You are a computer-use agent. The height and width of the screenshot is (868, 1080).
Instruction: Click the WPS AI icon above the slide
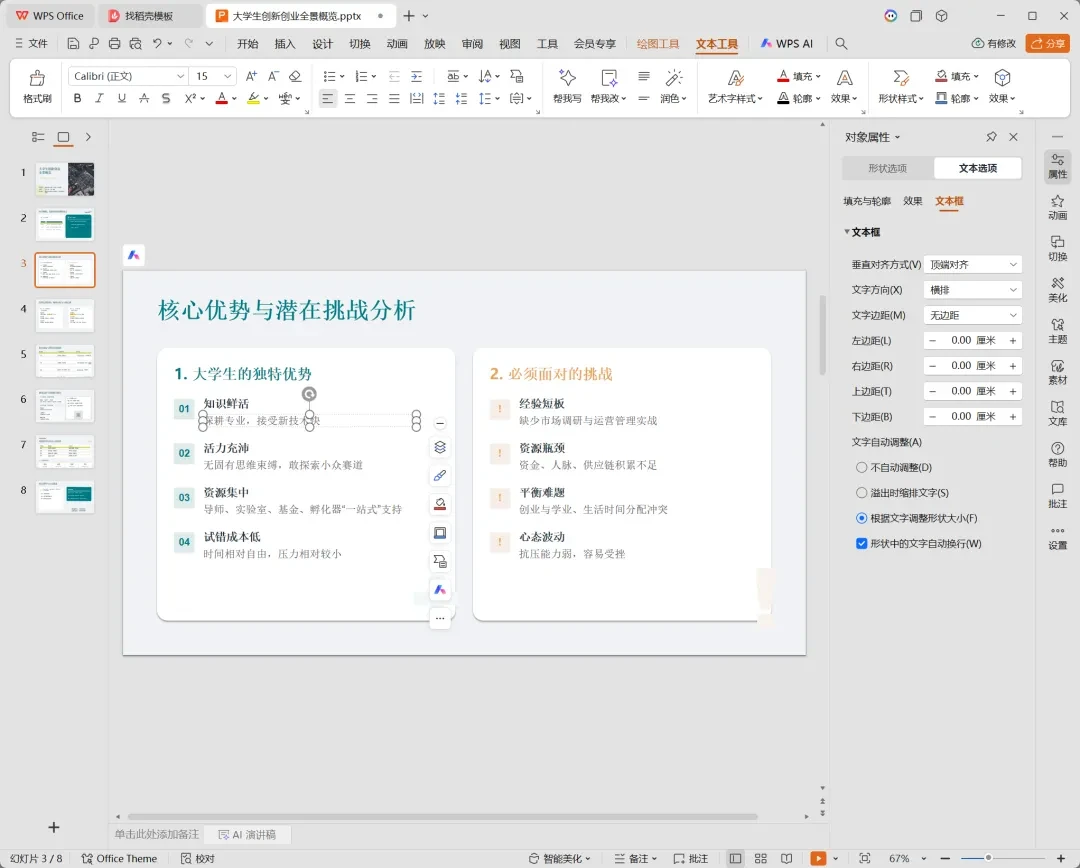tap(134, 255)
